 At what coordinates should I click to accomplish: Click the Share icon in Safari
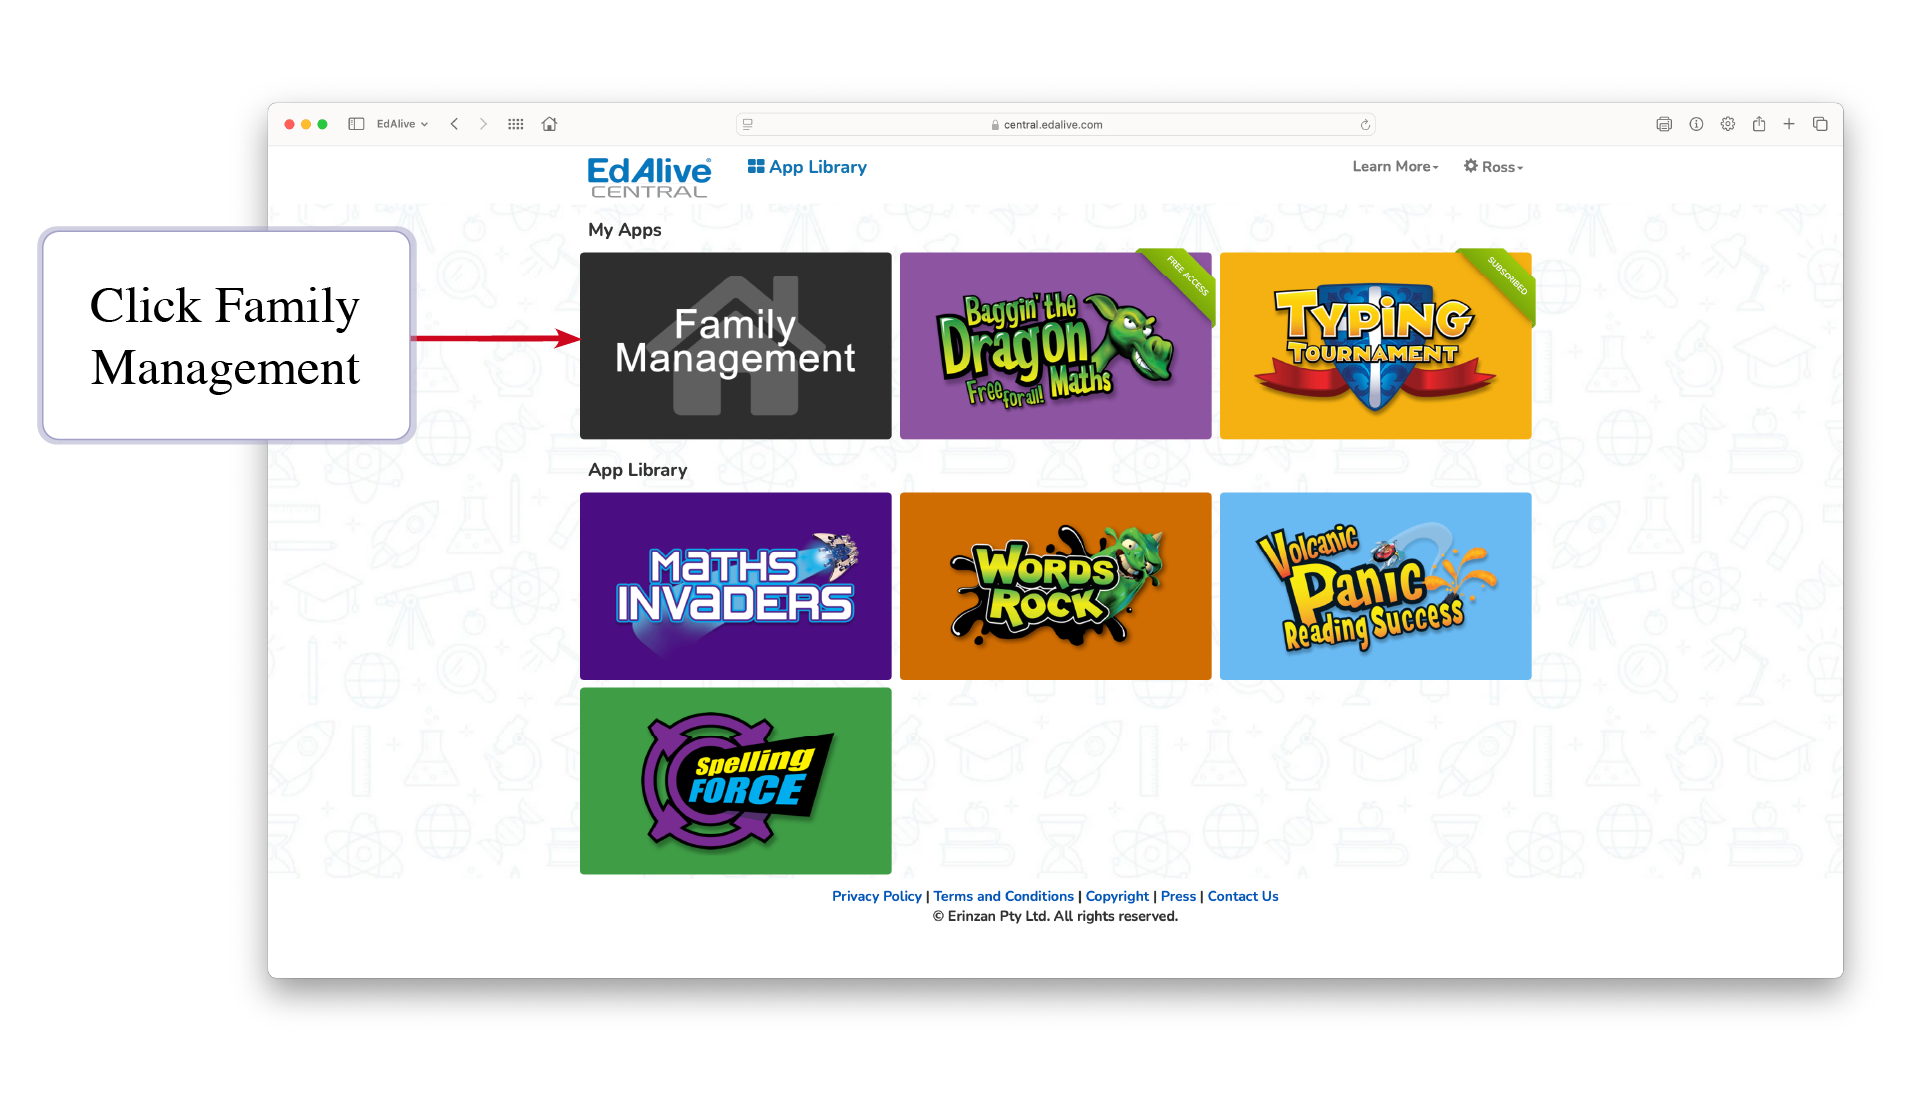click(1759, 124)
